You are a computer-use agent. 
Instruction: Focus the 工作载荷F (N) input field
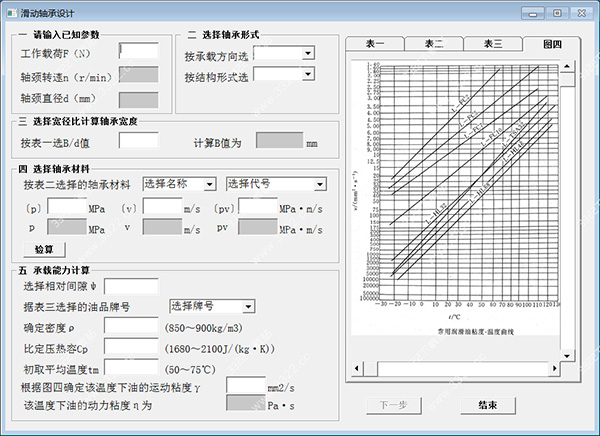(139, 51)
